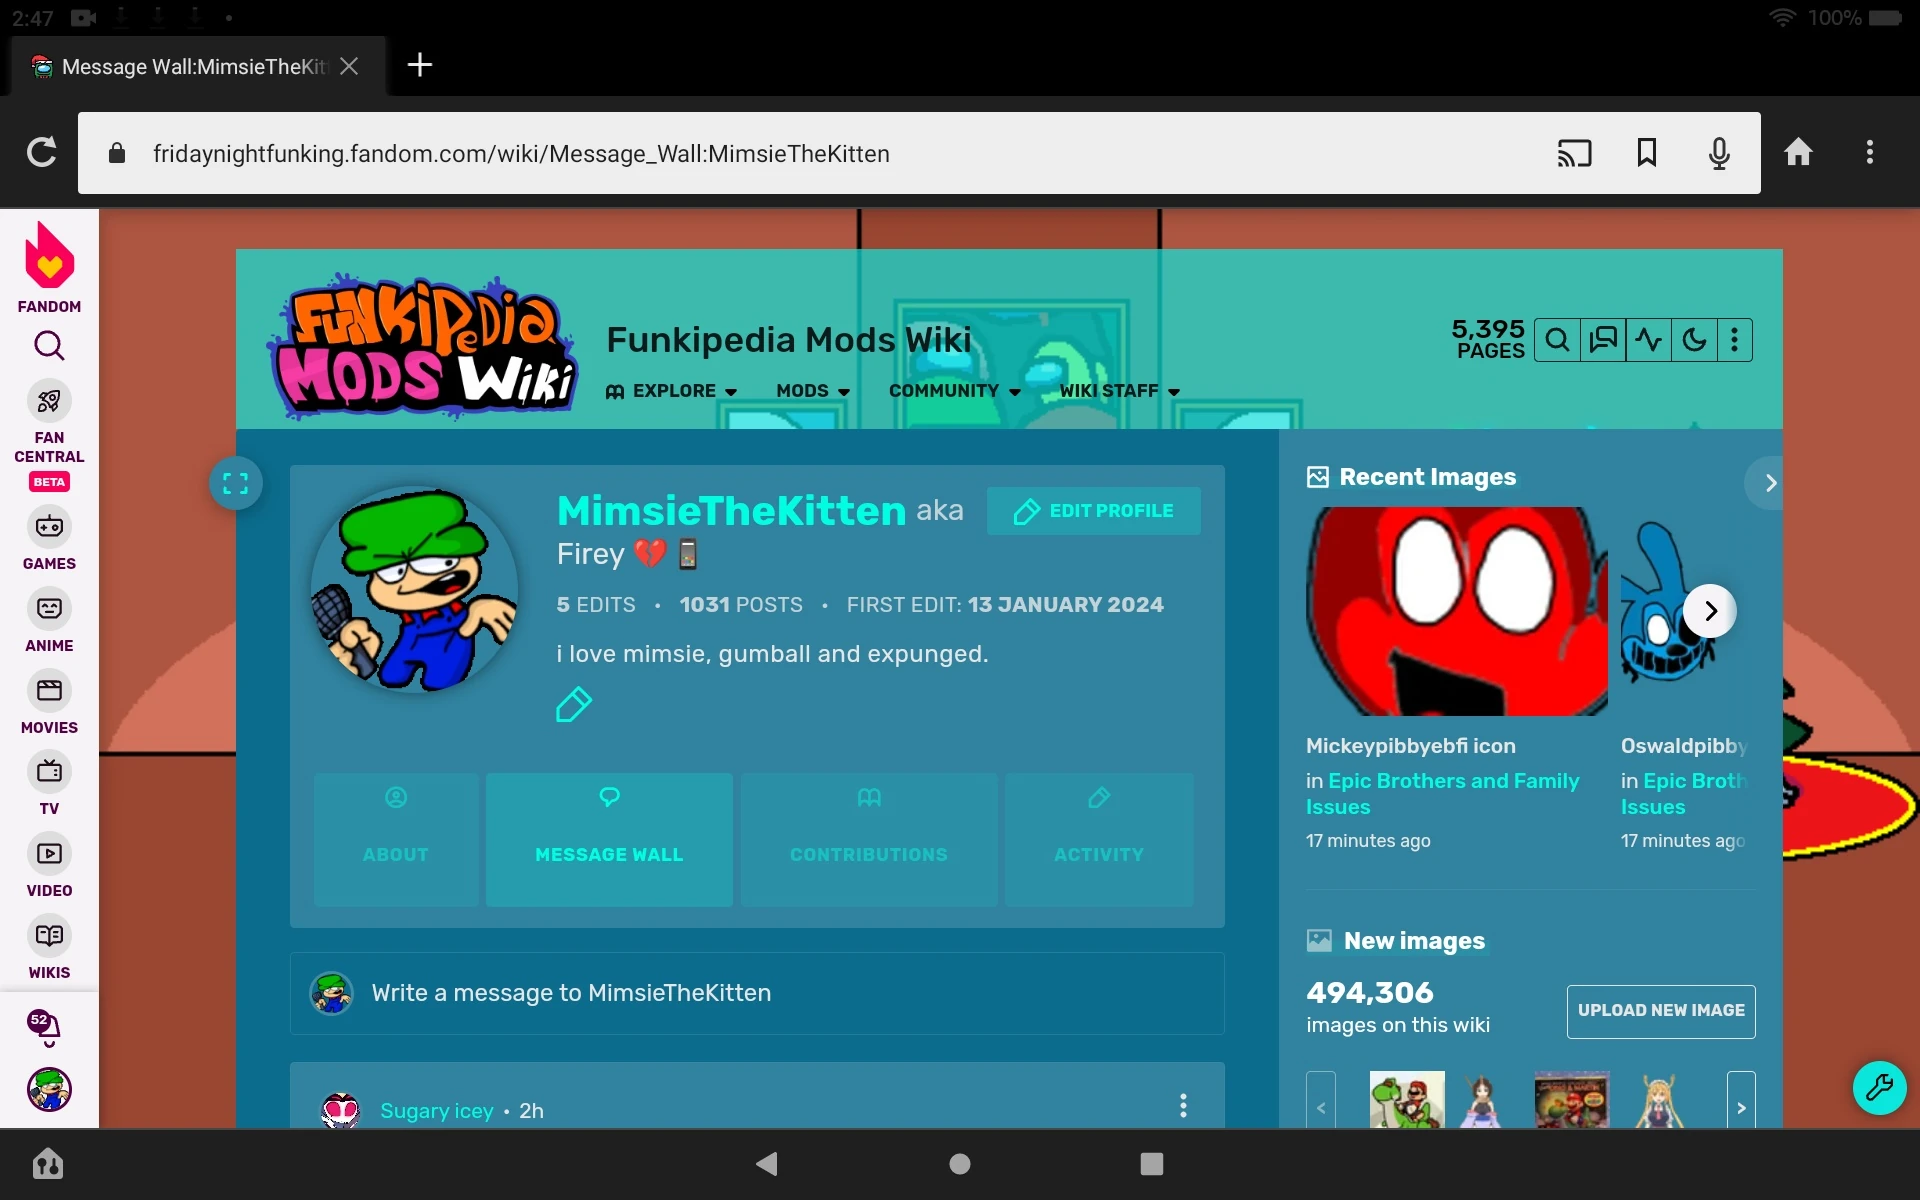Expand the Mods dropdown menu
1920x1200 pixels.
click(x=813, y=391)
